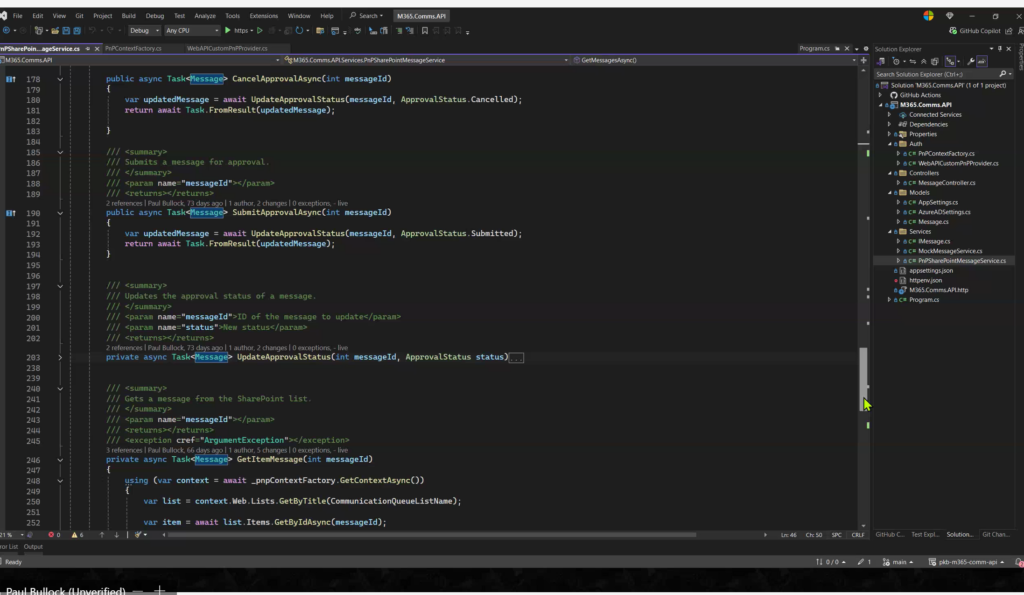Click the horizontal scrollbar in the editor
Screen dimensions: 1024x595
pos(430,535)
